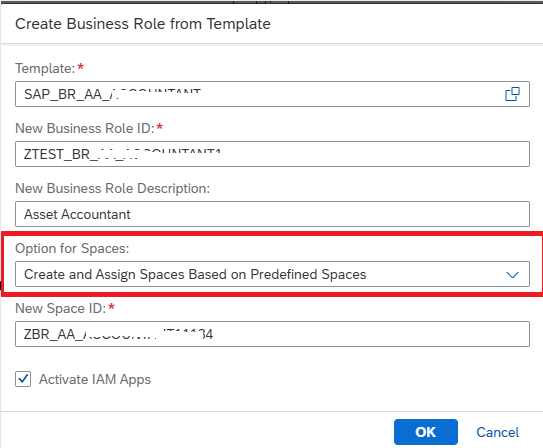Open value help icon in Template field
Viewport: 543px width, 448px height.
tap(512, 94)
